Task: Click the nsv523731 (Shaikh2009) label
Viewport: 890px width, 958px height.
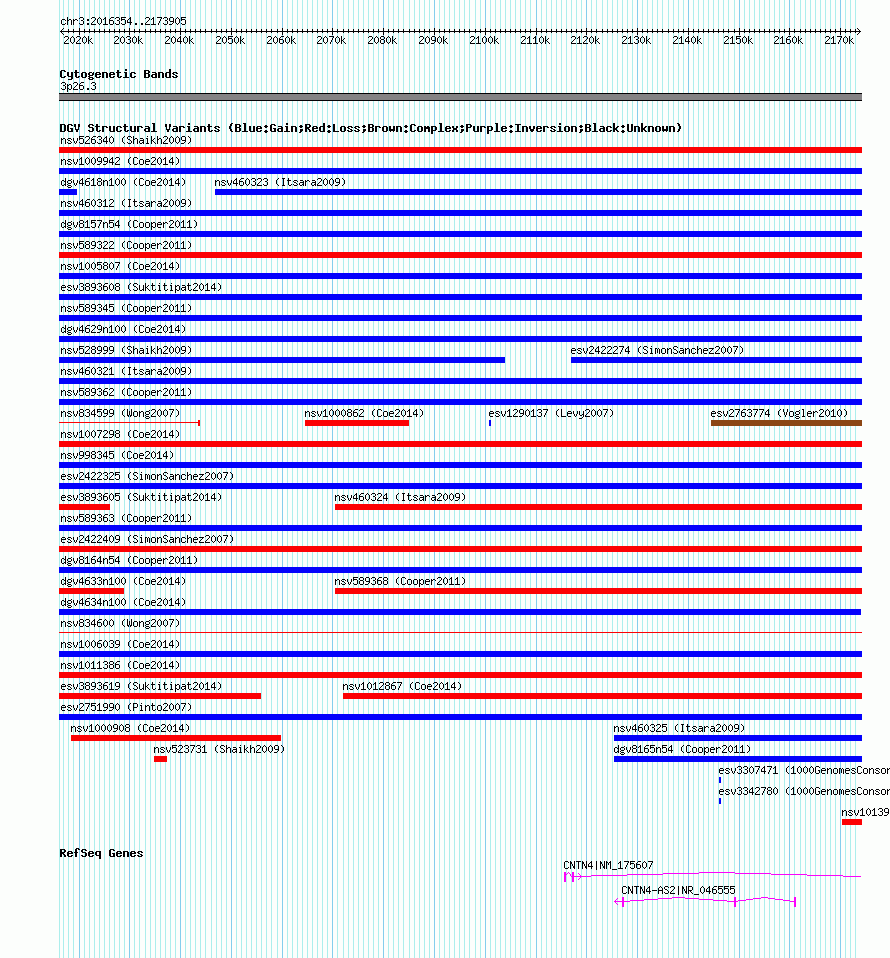Action: pyautogui.click(x=219, y=749)
